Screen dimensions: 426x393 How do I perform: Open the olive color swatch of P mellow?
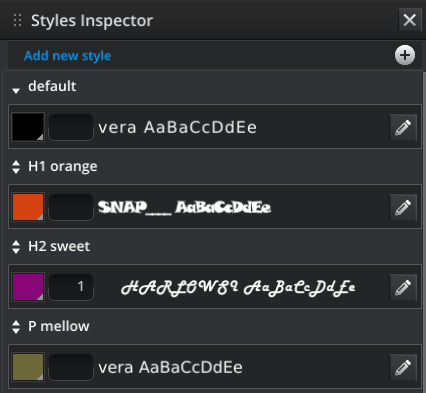coord(28,367)
